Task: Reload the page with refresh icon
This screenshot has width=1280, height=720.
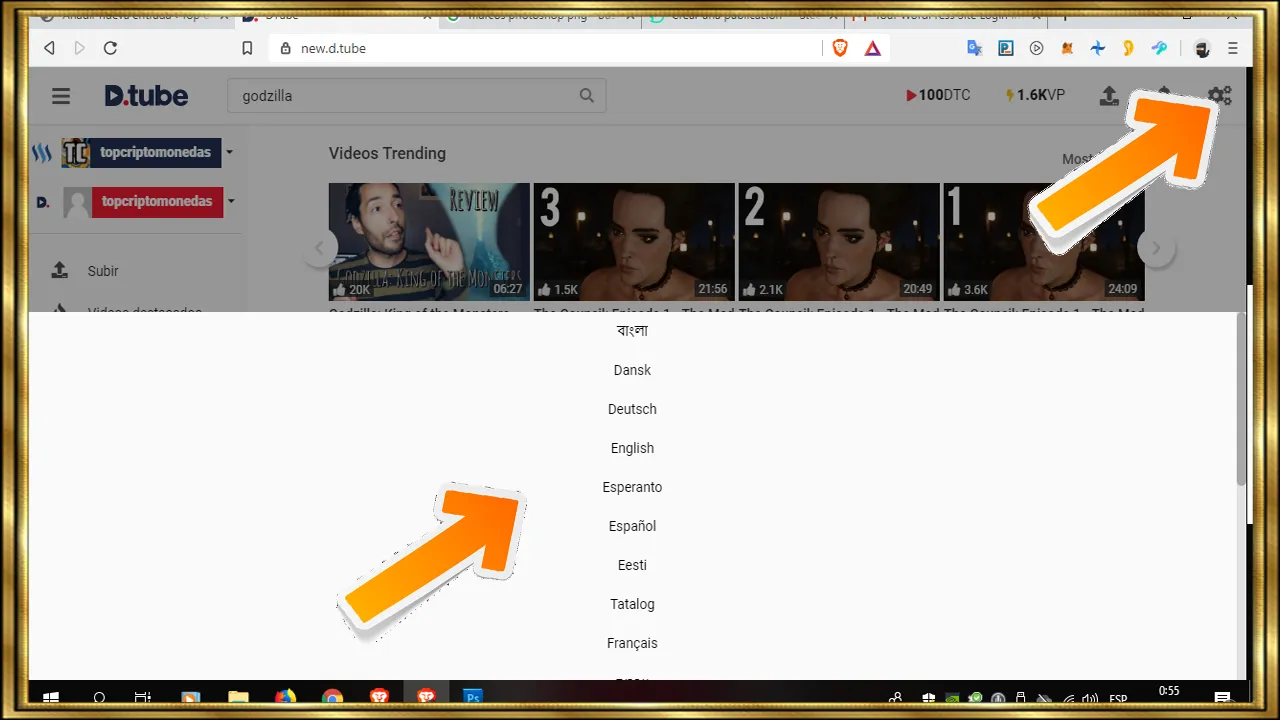Action: (110, 48)
